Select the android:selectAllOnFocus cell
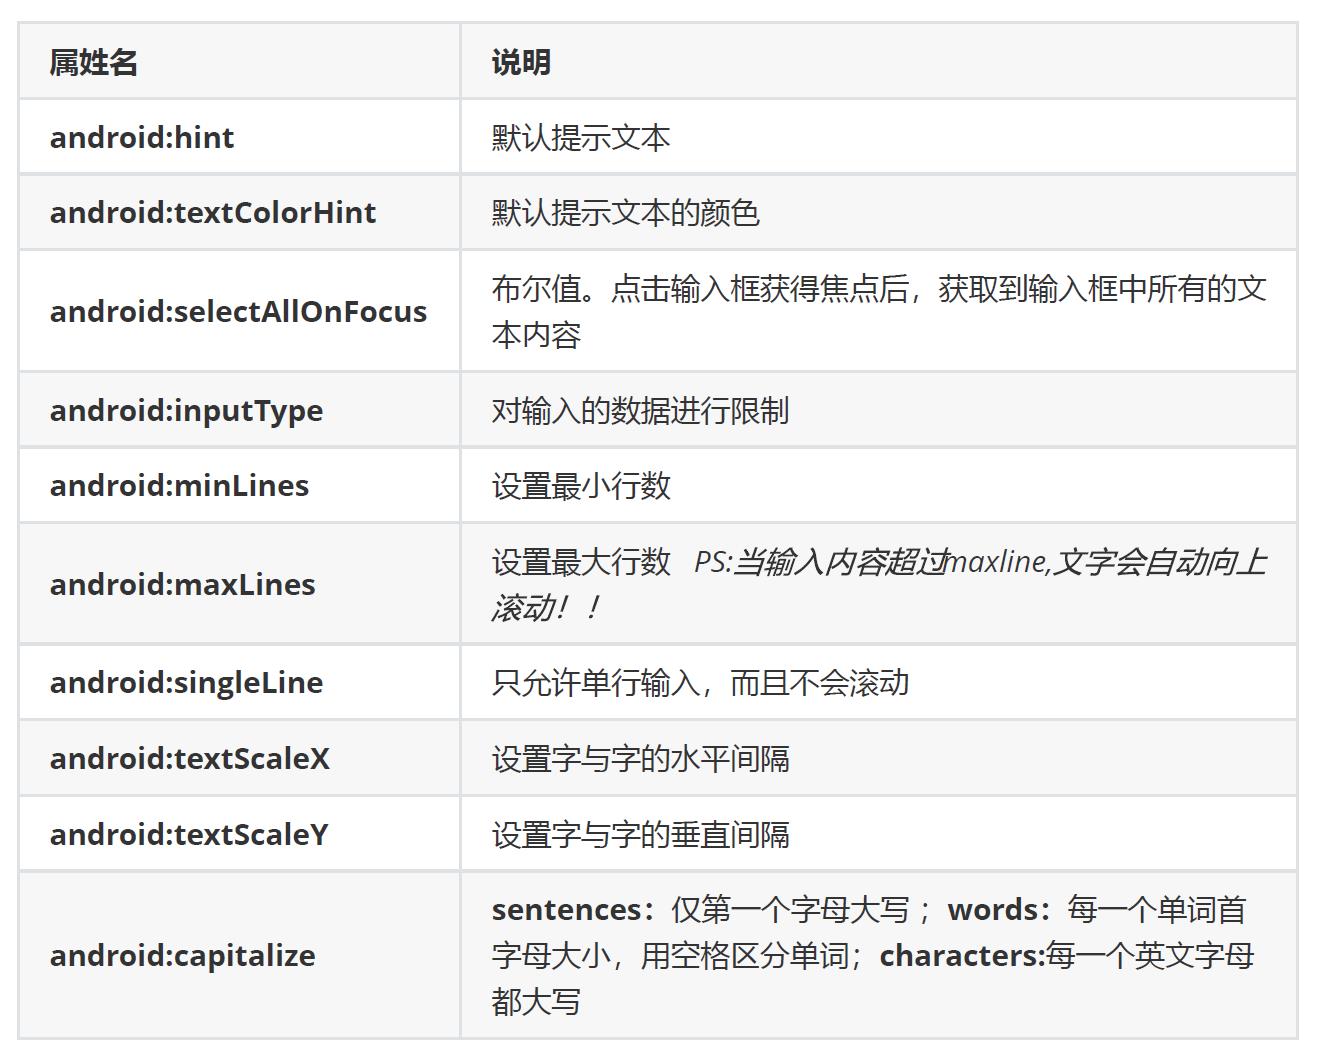The image size is (1336, 1051). tap(240, 310)
